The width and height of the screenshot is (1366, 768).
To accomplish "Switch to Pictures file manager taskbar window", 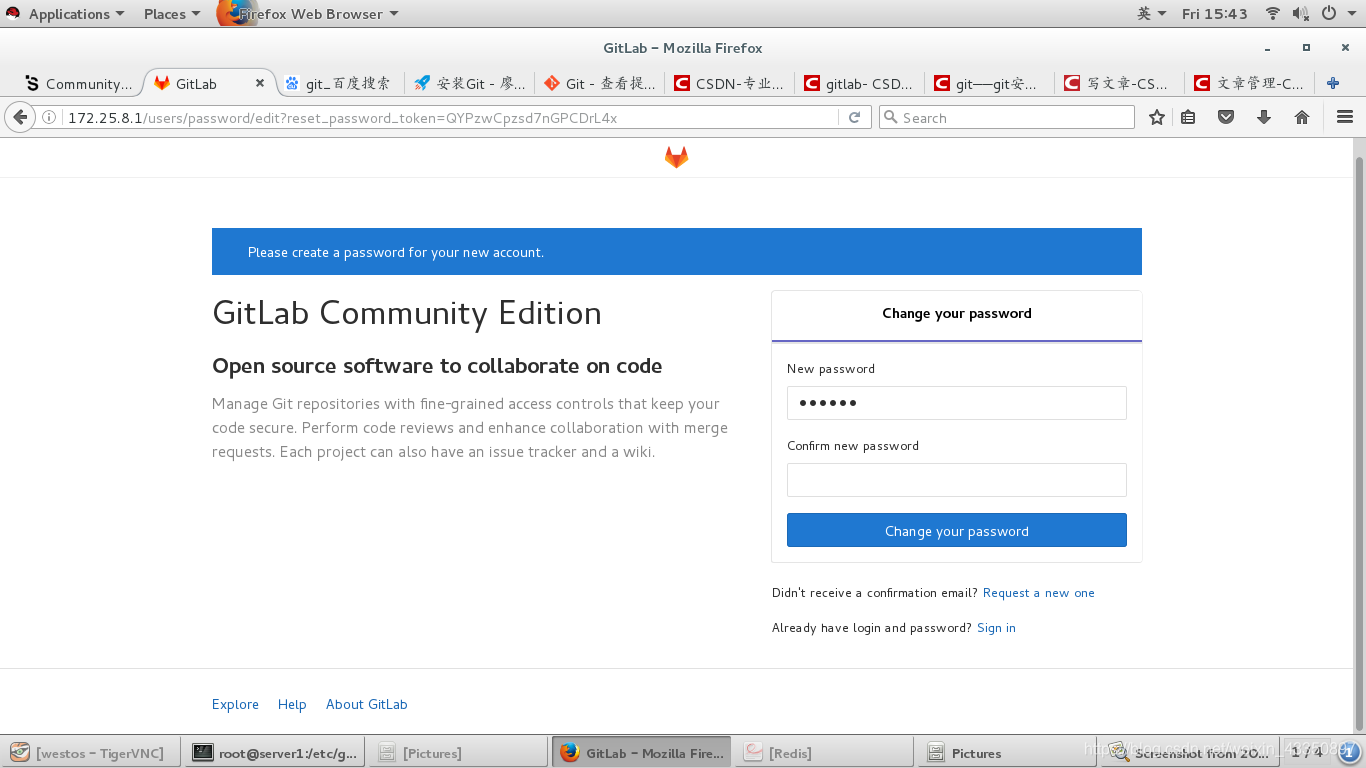I will pos(1008,753).
